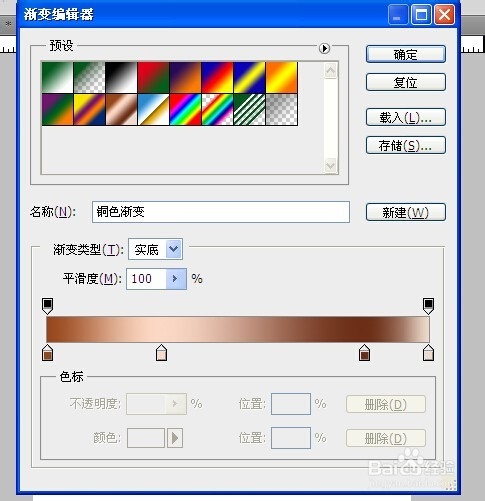Viewport: 485px width, 501px height.
Task: Close the 渐变编辑器 dialog
Action: [x=444, y=15]
